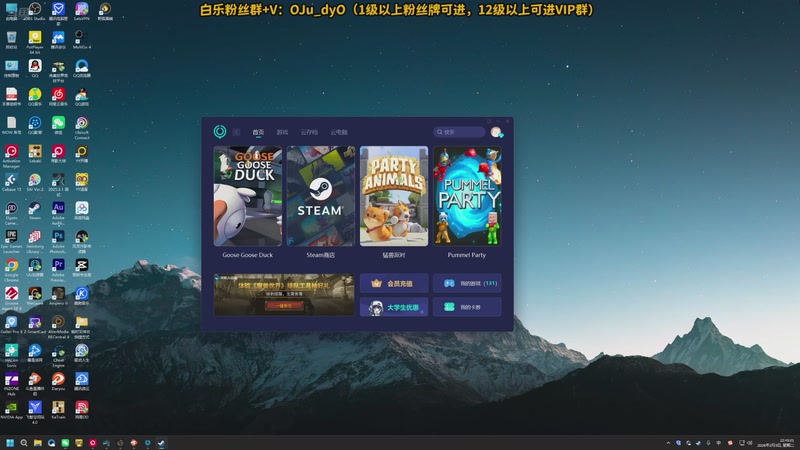
Task: Open the OBS Studio desktop icon
Action: [35, 11]
